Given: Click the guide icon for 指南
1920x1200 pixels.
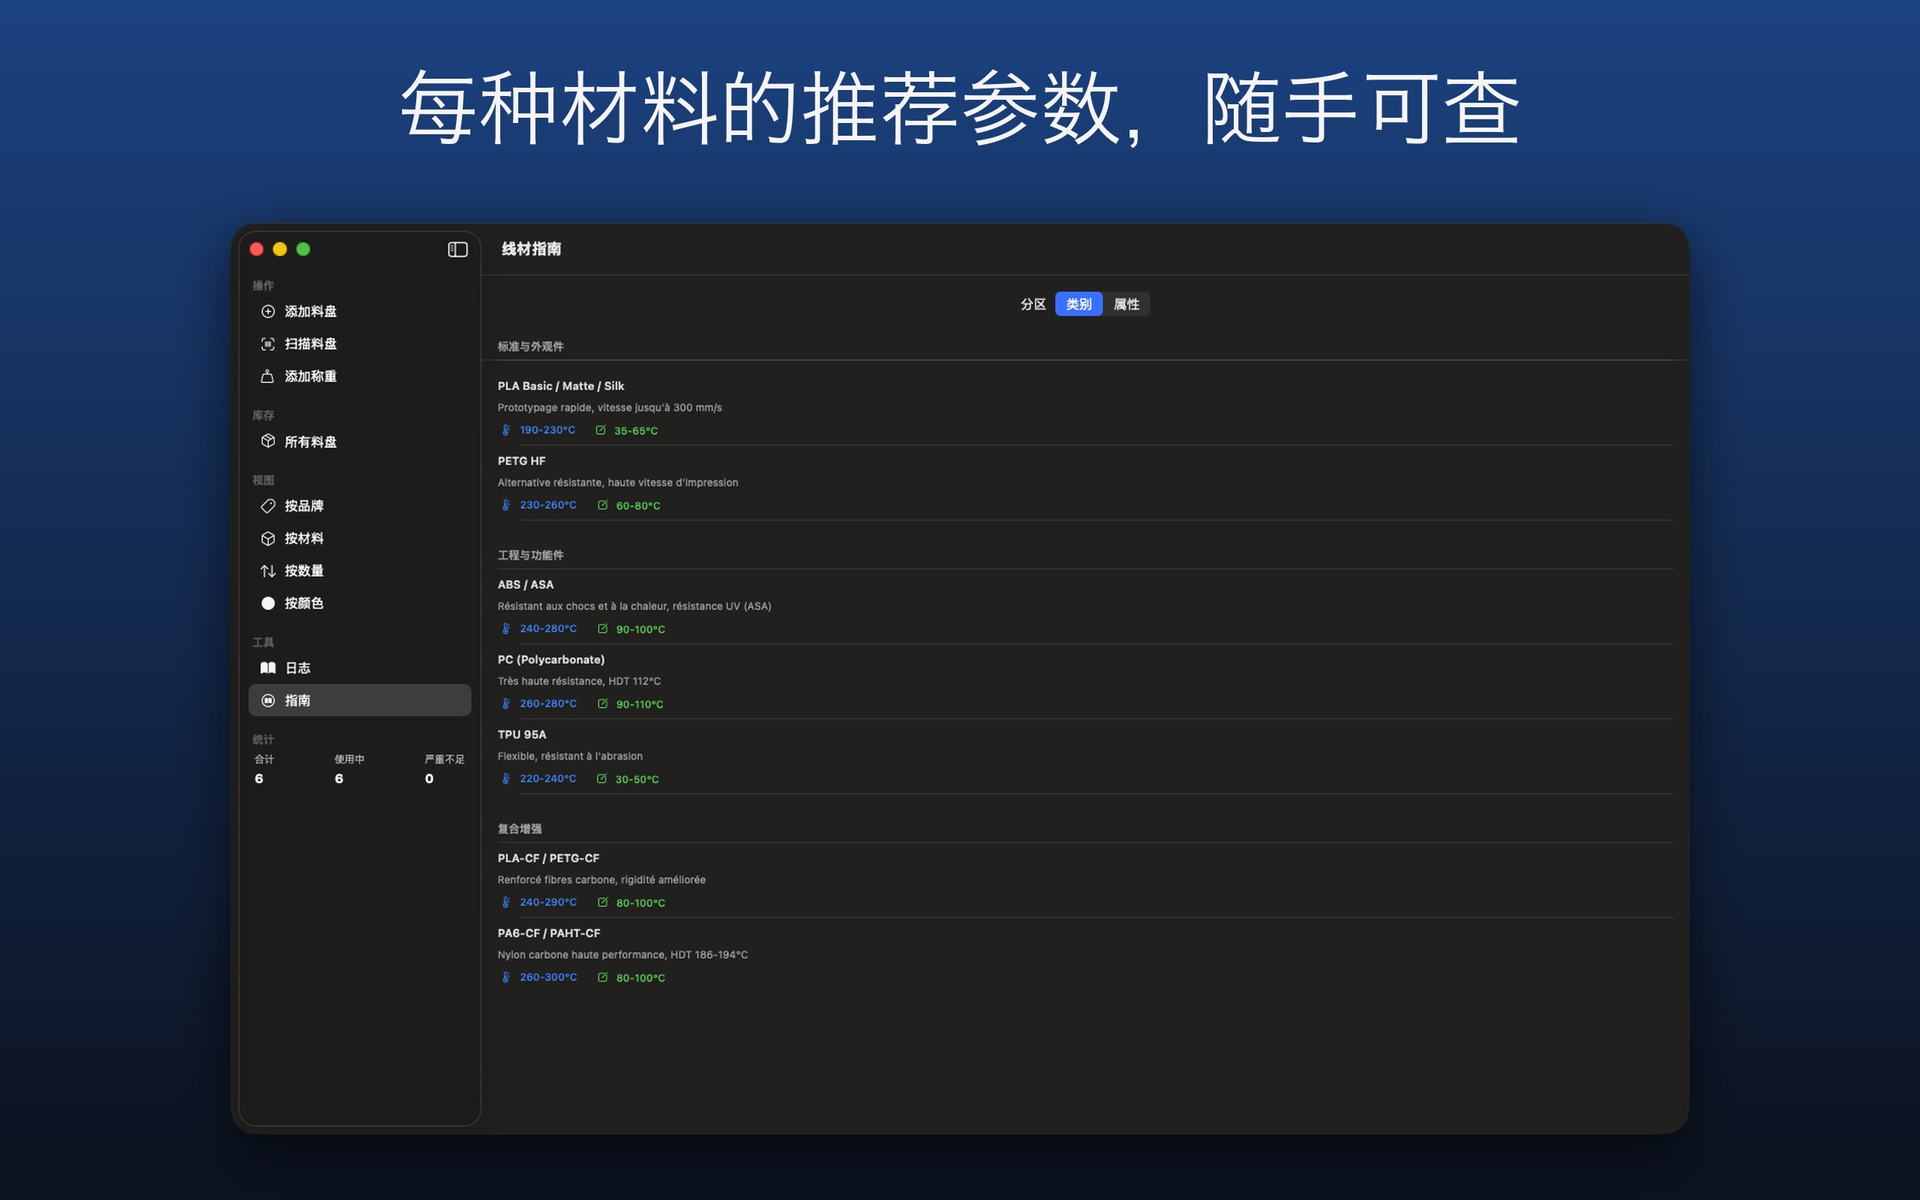Looking at the screenshot, I should tap(268, 701).
